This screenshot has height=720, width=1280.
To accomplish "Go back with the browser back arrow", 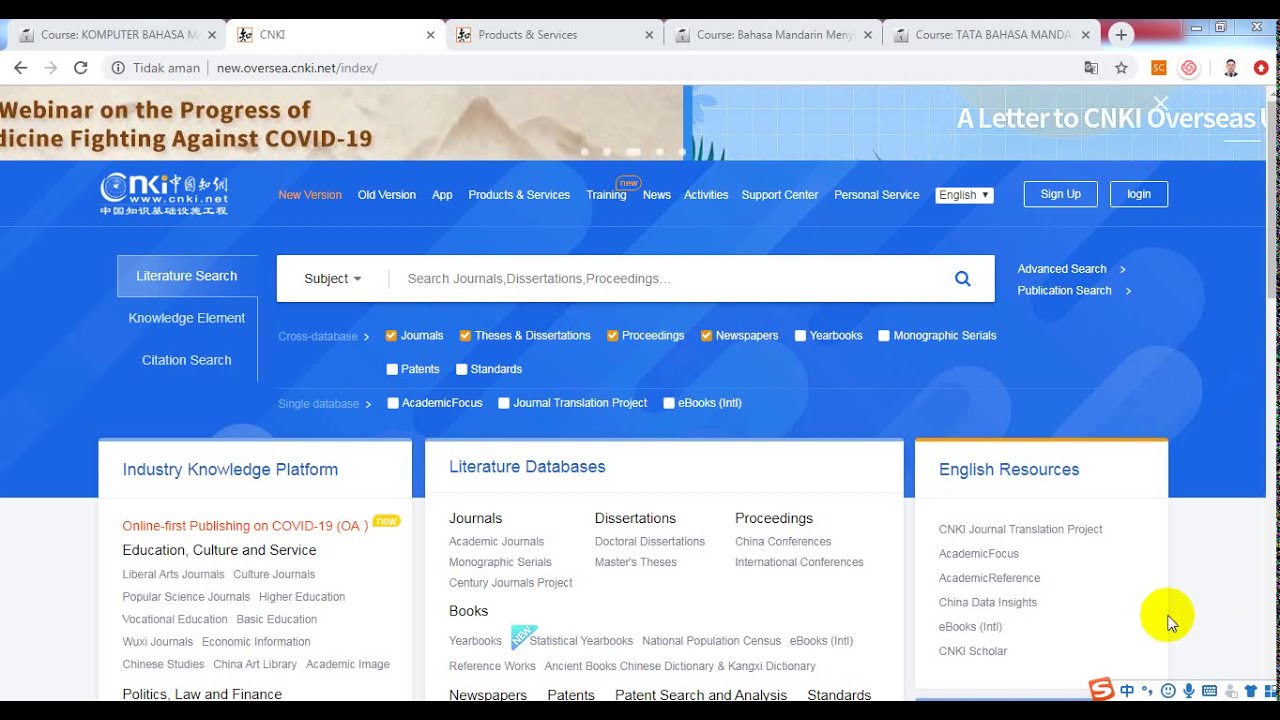I will click(x=20, y=68).
